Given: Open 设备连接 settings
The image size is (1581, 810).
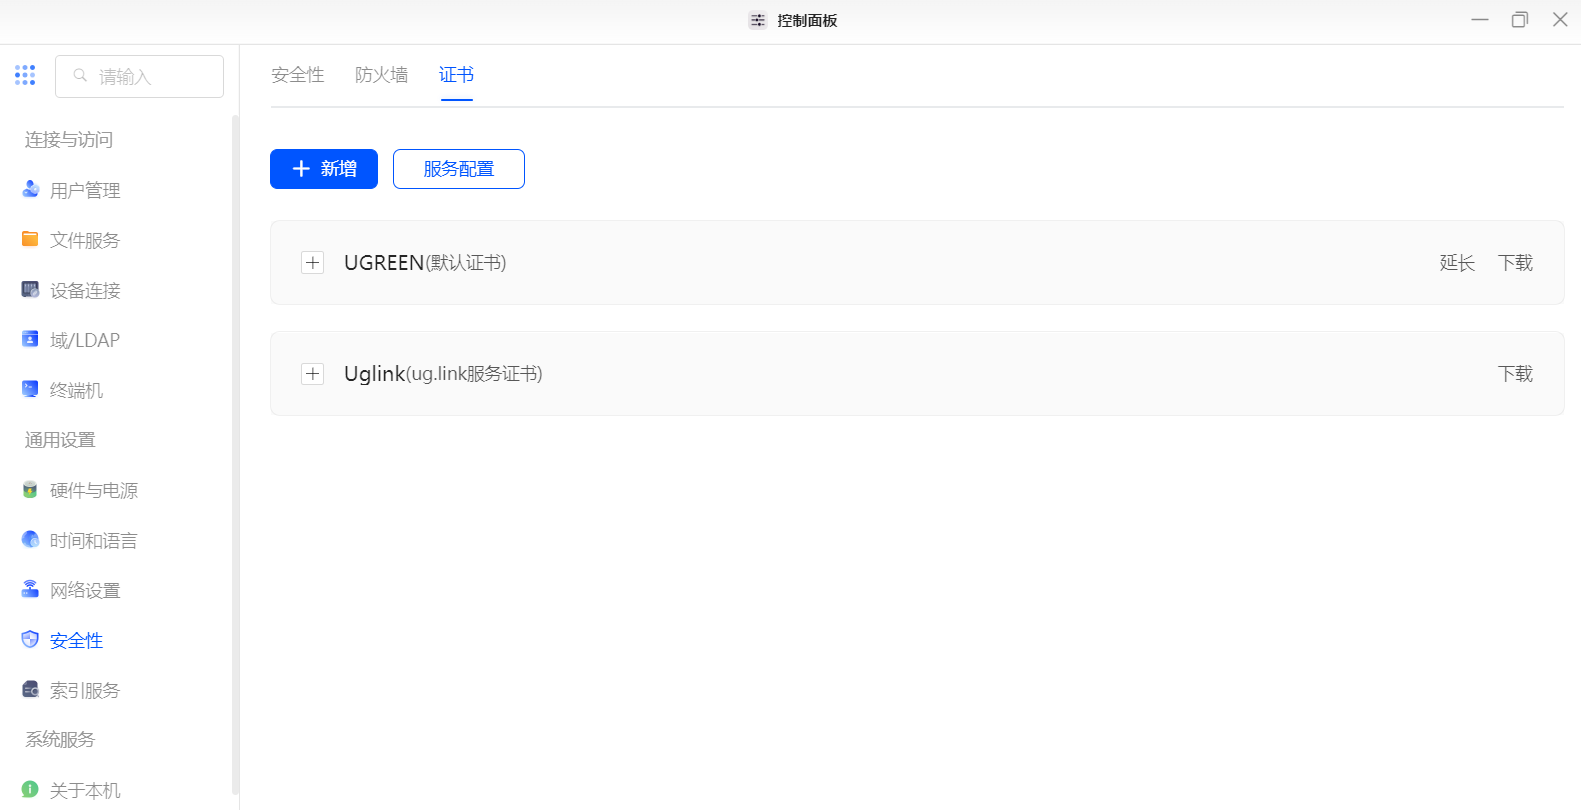Looking at the screenshot, I should coord(85,290).
